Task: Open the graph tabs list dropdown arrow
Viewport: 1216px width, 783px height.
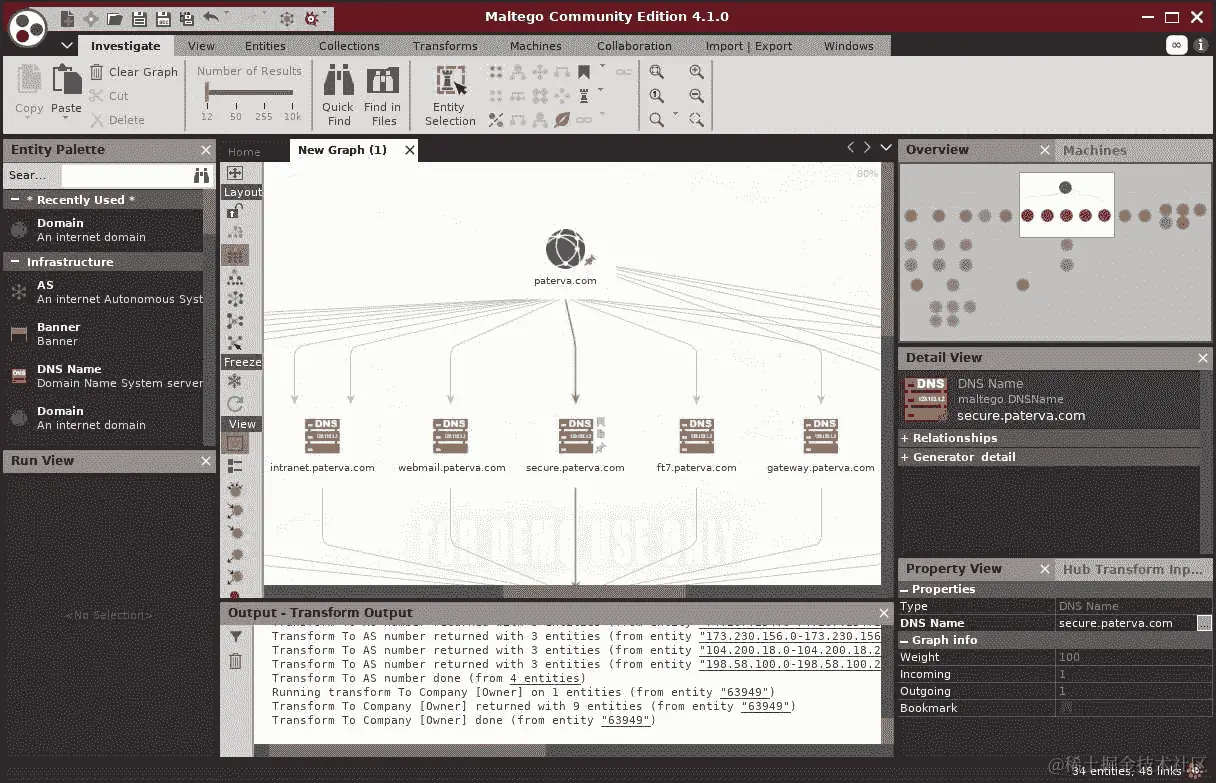Action: coord(886,148)
